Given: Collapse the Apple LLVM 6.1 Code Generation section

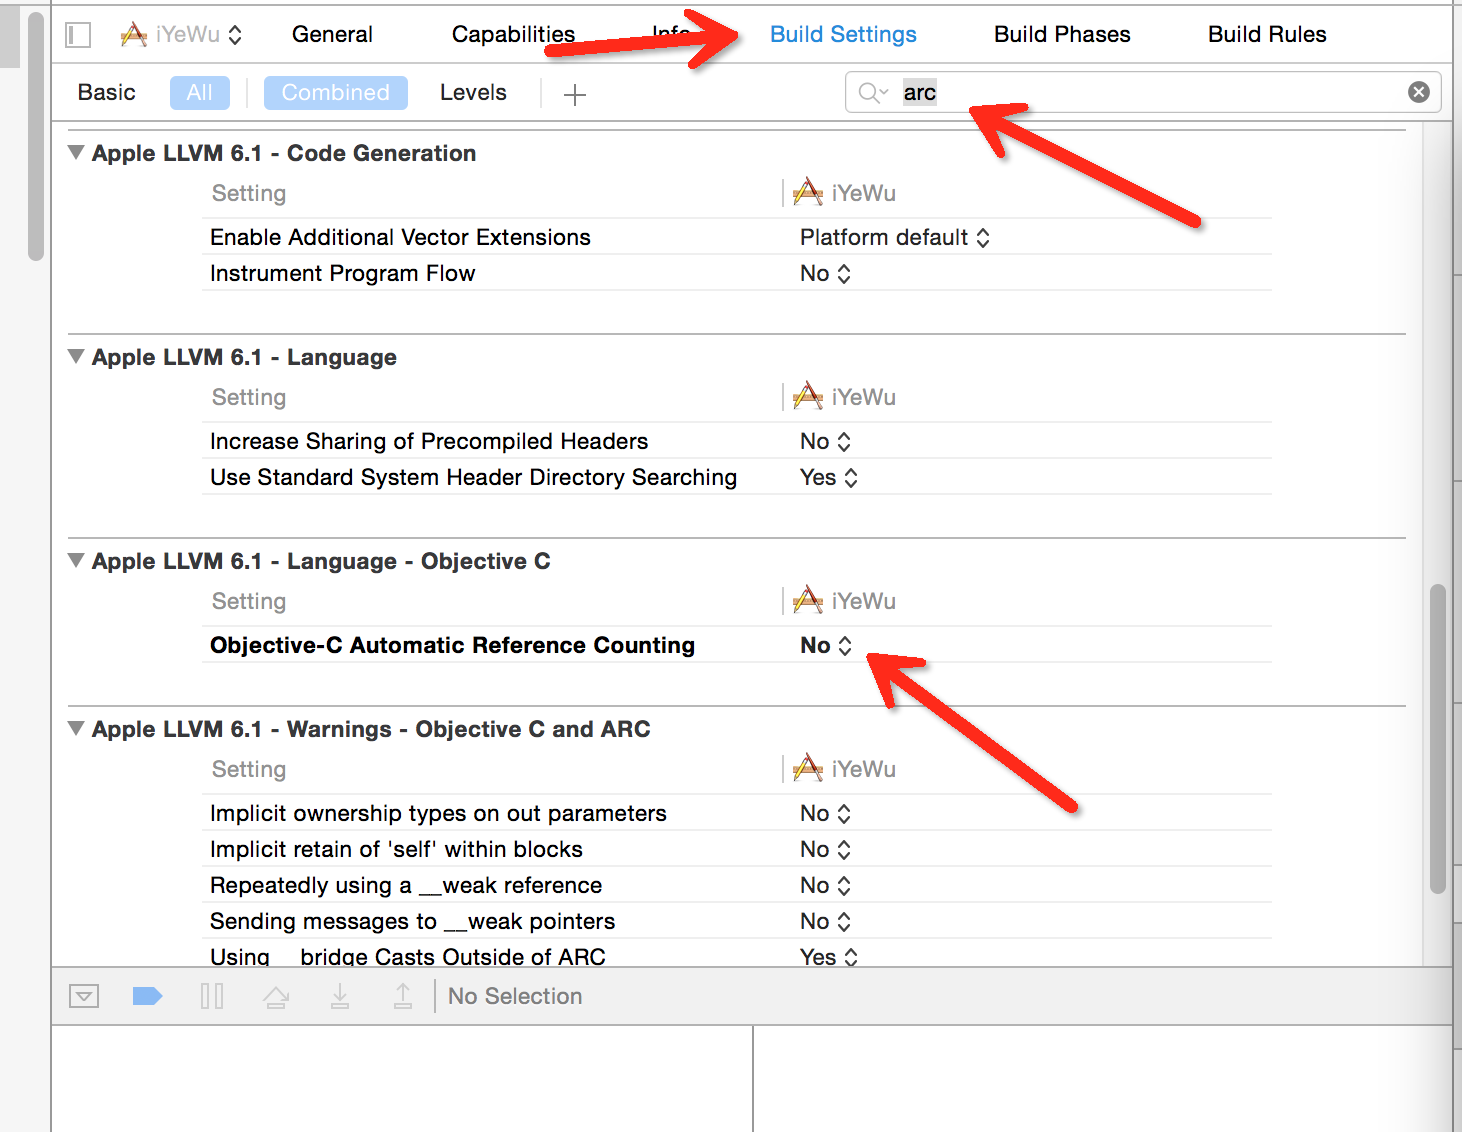Looking at the screenshot, I should pos(76,153).
